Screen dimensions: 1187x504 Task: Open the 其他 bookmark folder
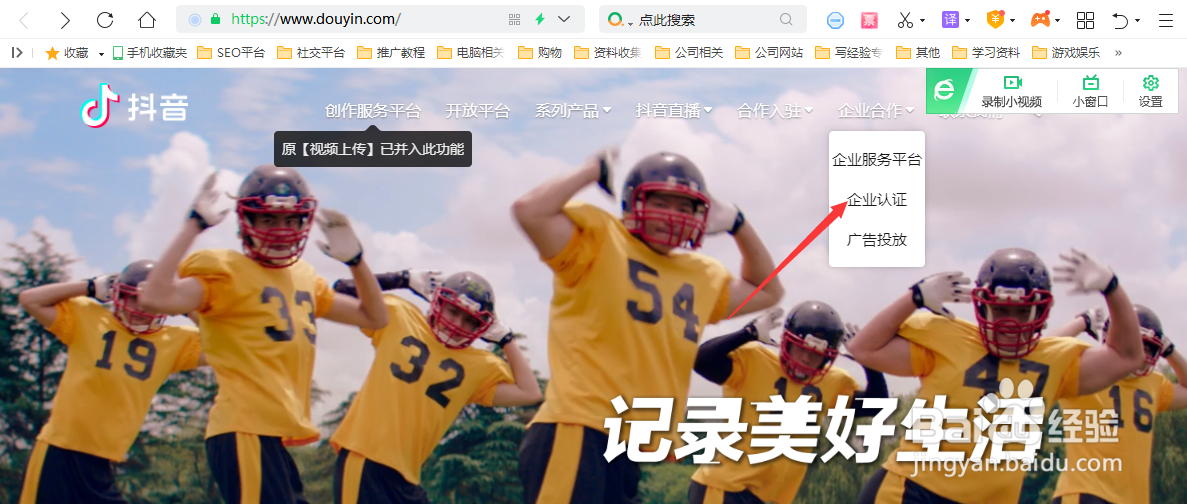pos(918,52)
